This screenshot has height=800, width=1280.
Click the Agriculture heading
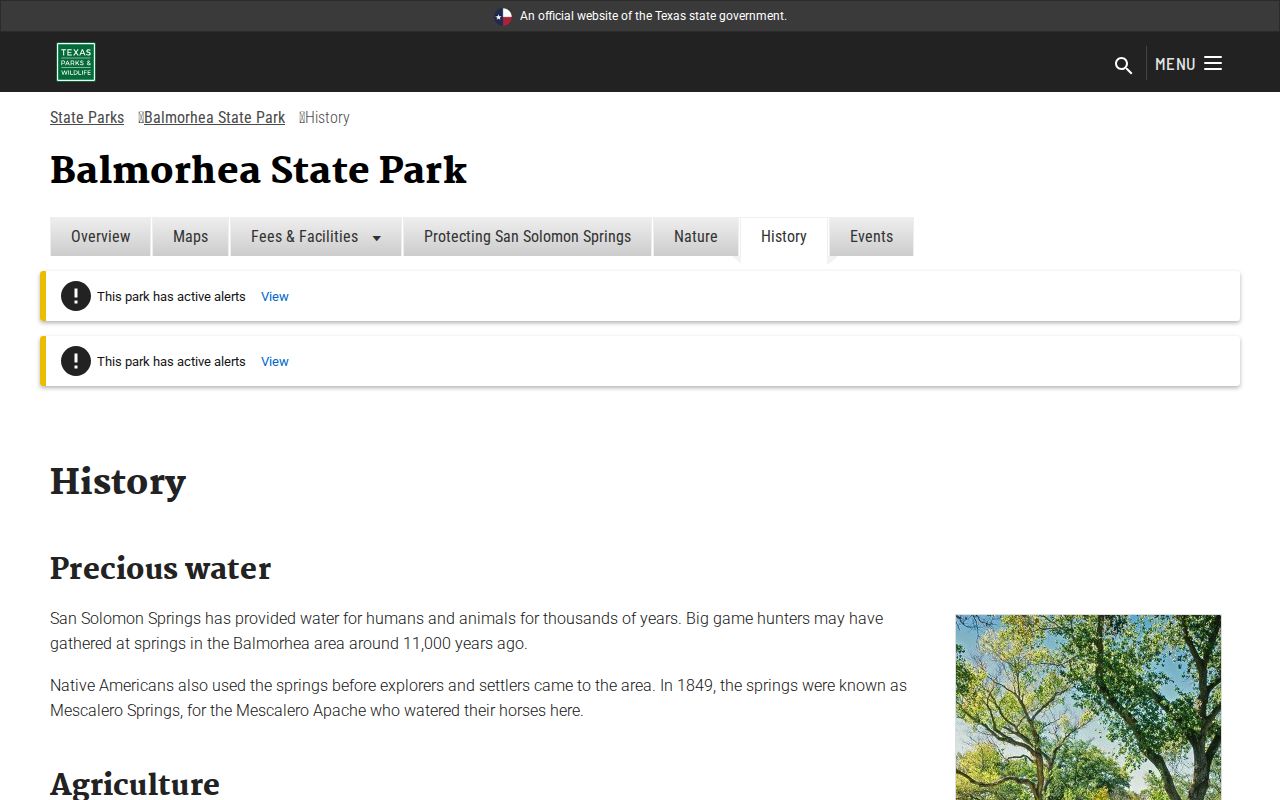135,783
